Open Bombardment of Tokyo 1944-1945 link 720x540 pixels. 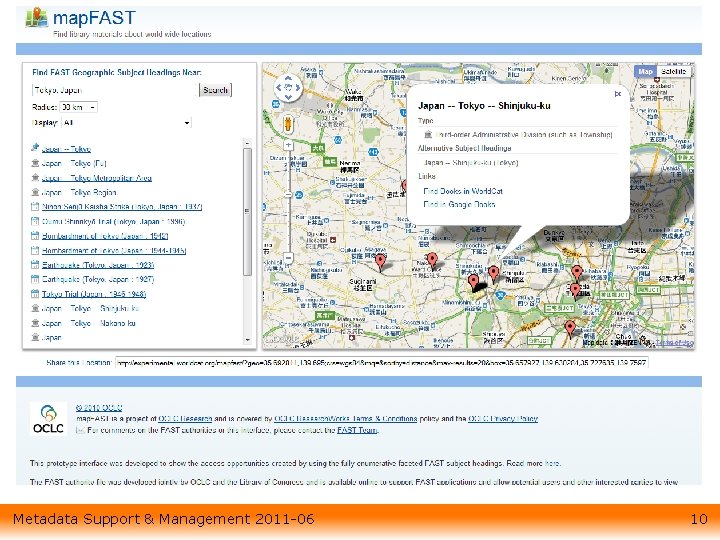point(114,251)
